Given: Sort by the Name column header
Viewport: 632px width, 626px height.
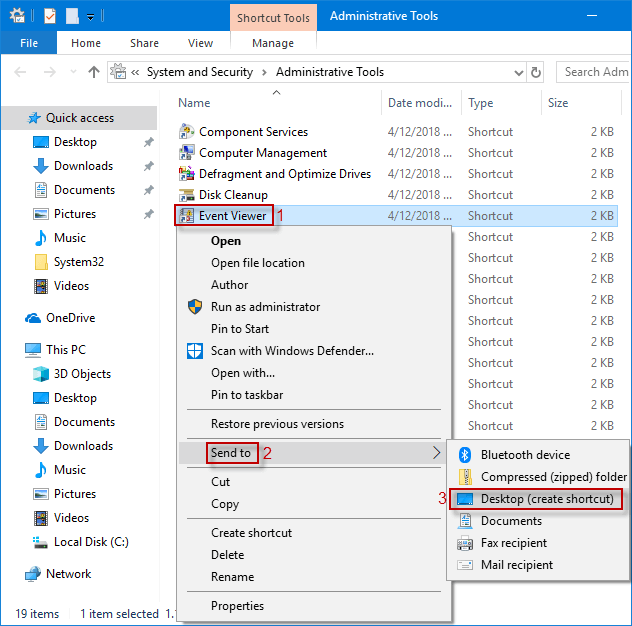Looking at the screenshot, I should click(x=194, y=103).
